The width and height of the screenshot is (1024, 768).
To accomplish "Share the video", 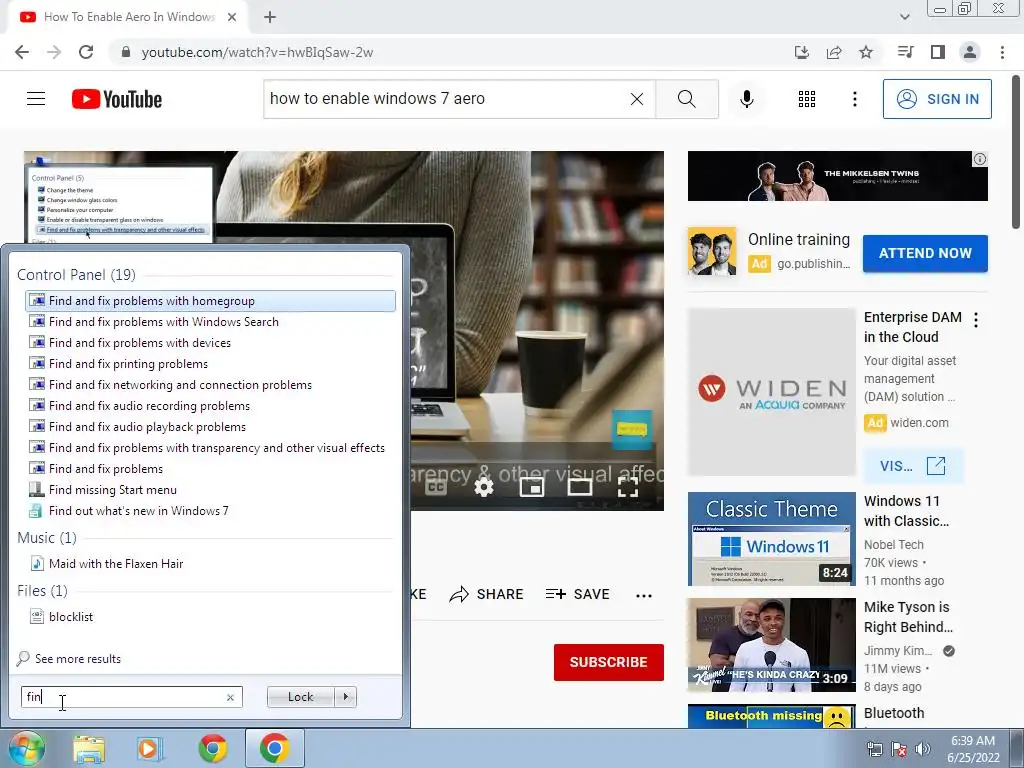I will point(487,594).
